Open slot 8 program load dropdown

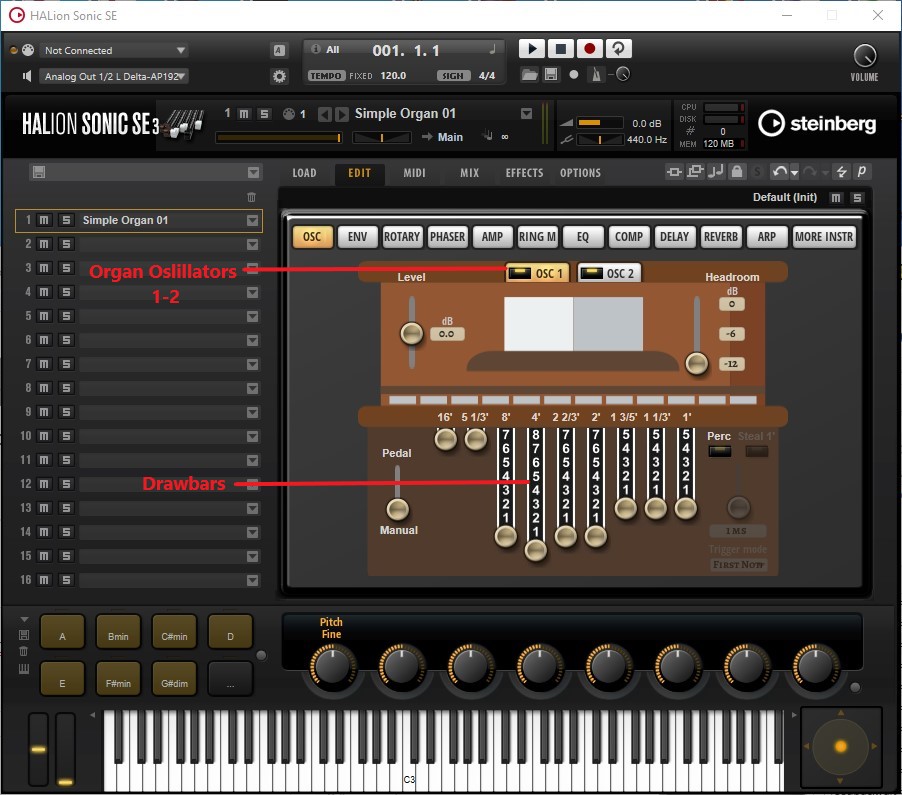[253, 388]
